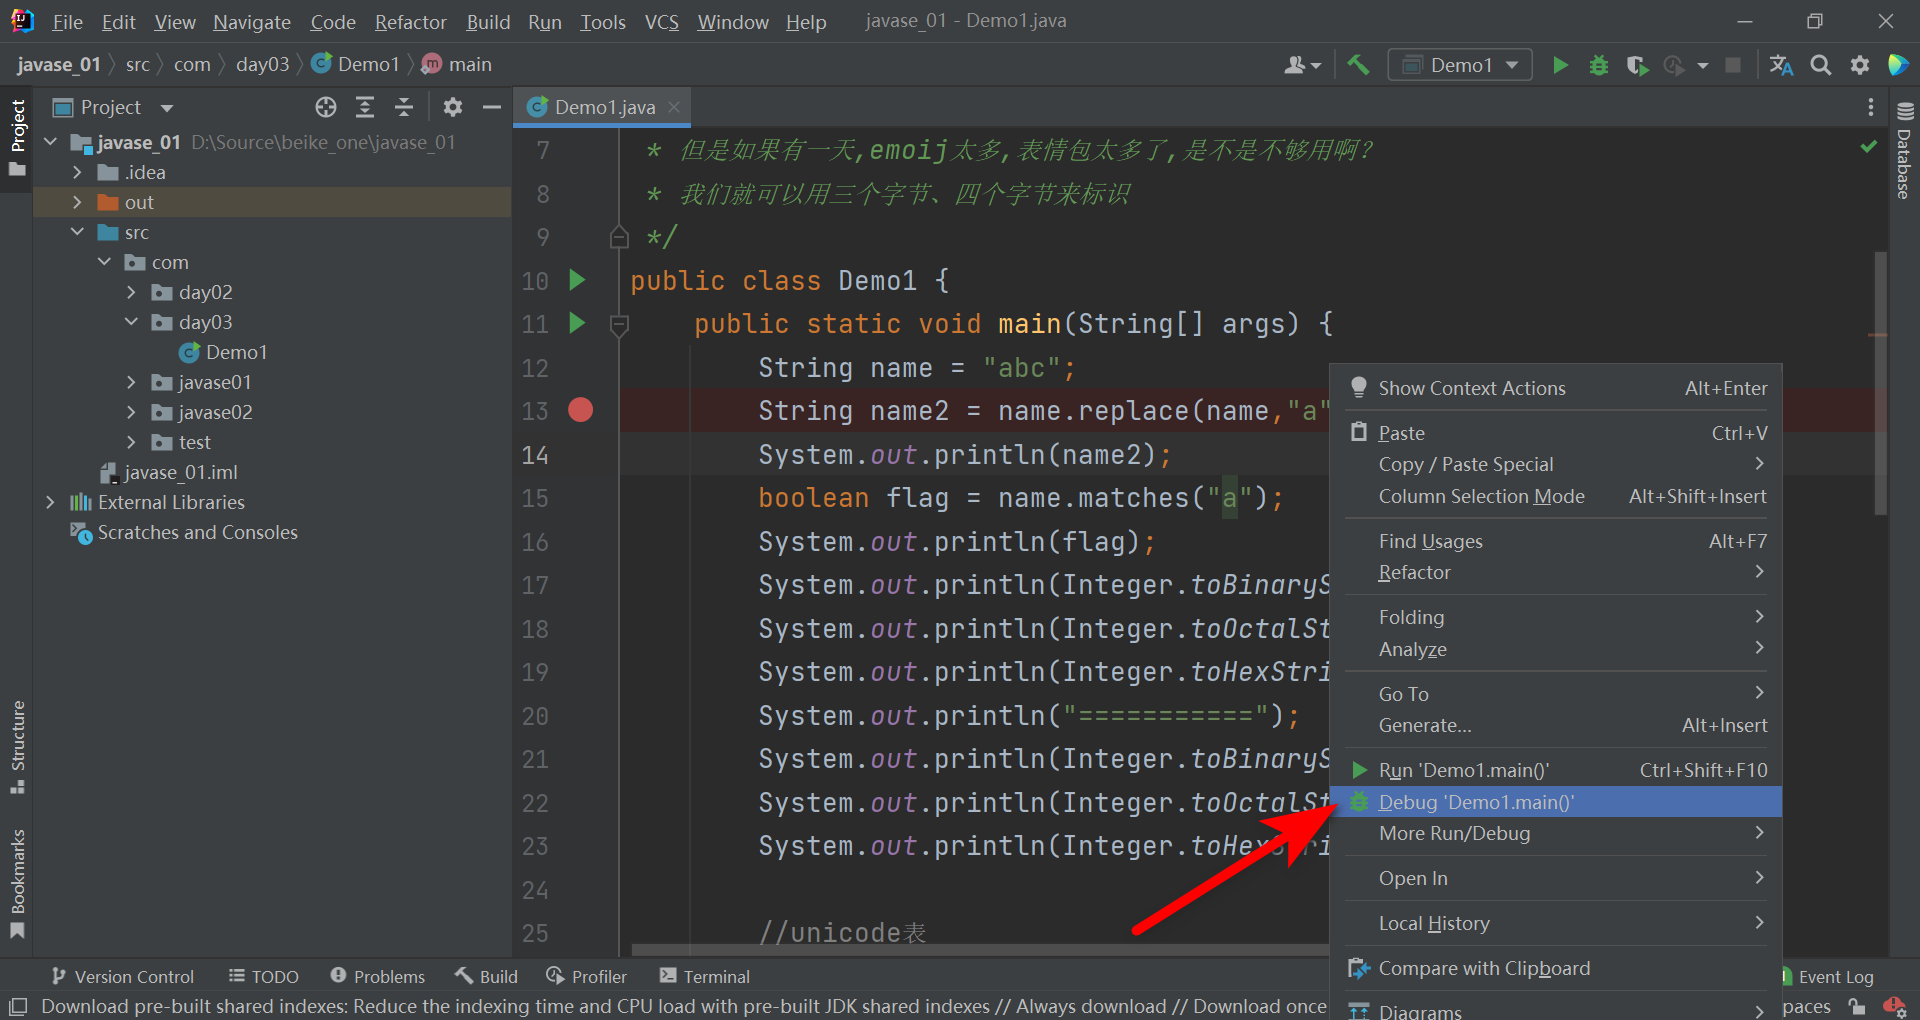Click Expand All icon in Project panel

click(x=365, y=107)
